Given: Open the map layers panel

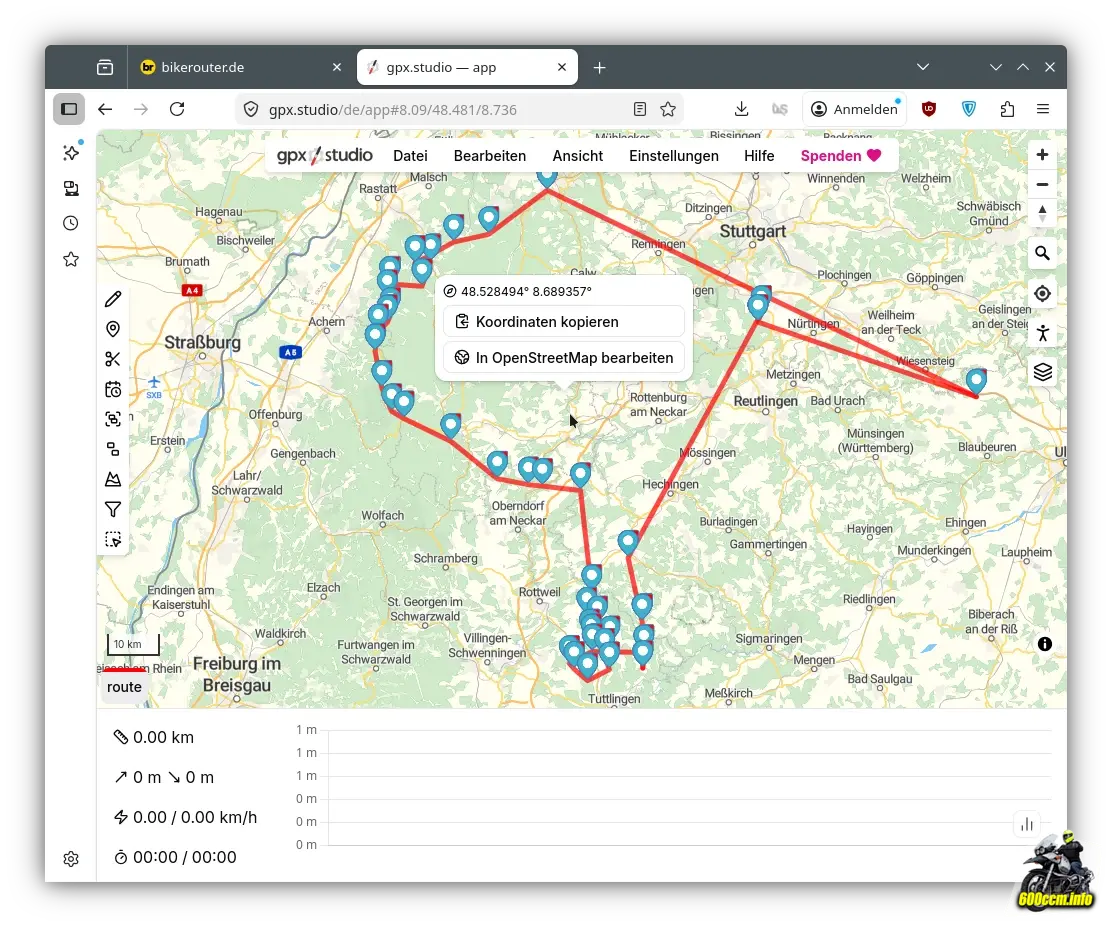Looking at the screenshot, I should point(1042,372).
